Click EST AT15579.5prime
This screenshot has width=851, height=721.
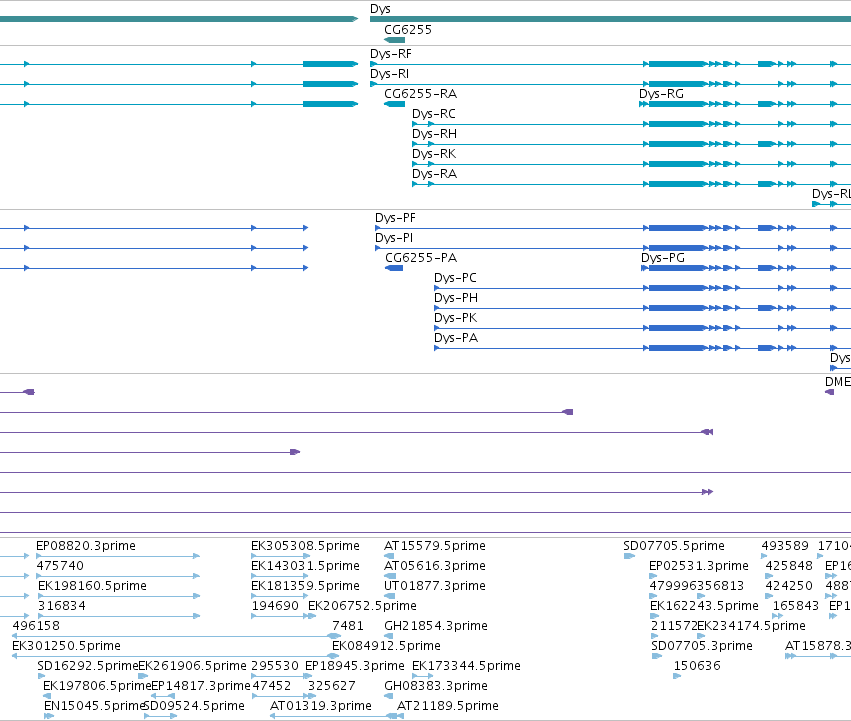435,546
